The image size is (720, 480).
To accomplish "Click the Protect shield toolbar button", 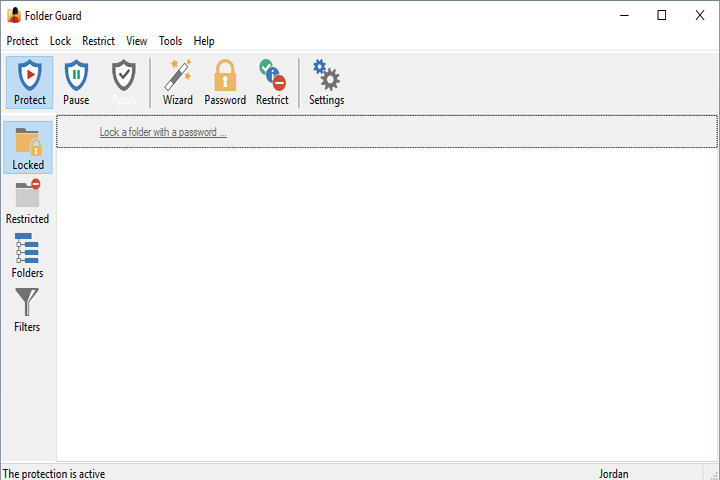I will click(30, 83).
